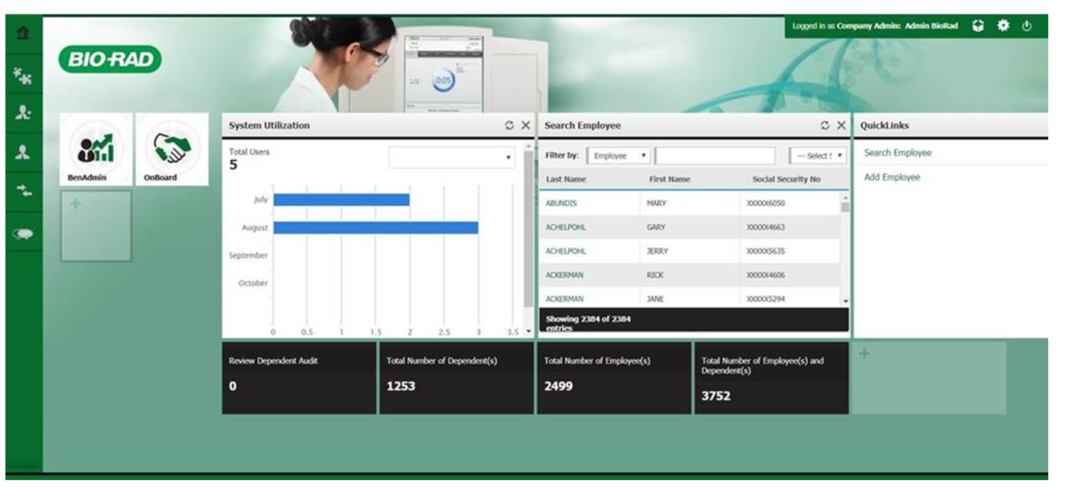The image size is (1078, 504).
Task: Click the Add Employee quick link
Action: (x=892, y=178)
